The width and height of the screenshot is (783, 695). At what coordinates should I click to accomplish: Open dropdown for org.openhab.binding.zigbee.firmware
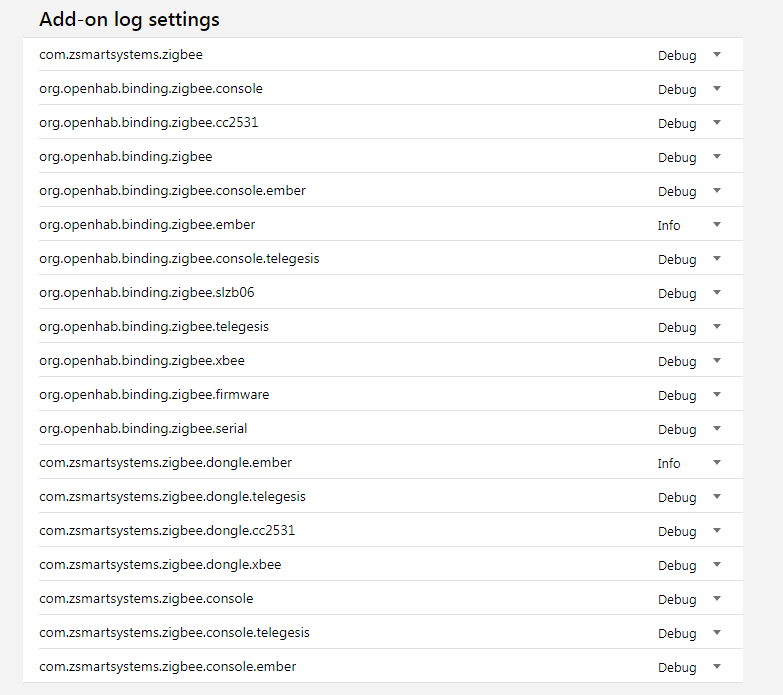[689, 395]
